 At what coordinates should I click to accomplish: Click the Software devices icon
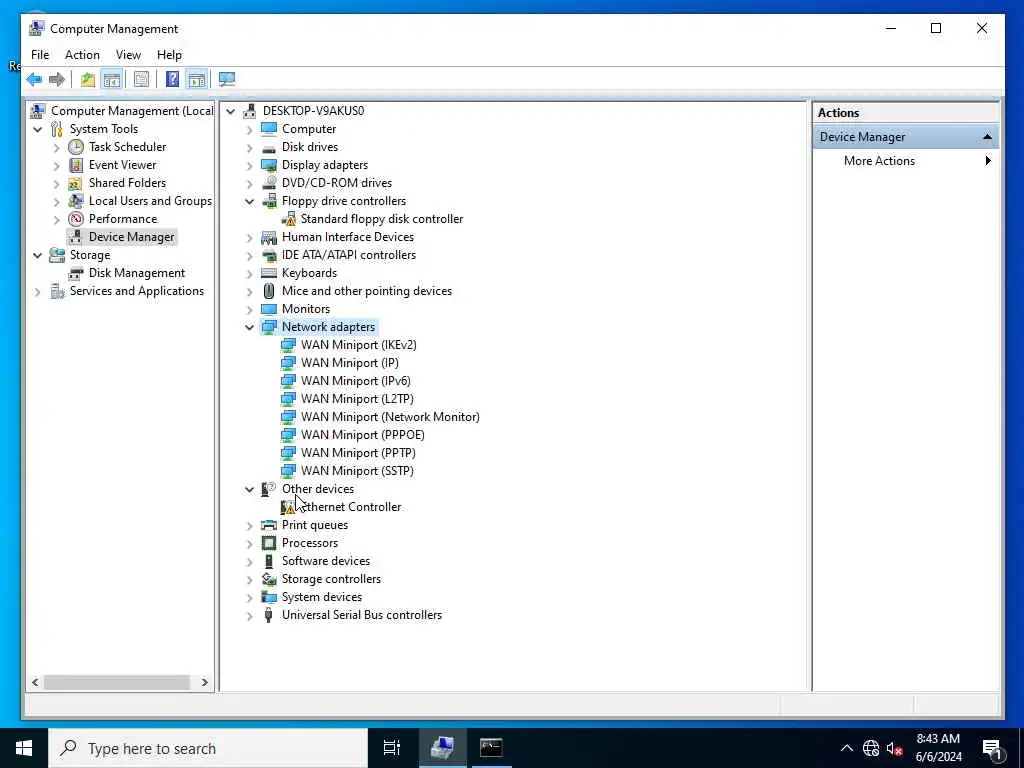click(268, 561)
